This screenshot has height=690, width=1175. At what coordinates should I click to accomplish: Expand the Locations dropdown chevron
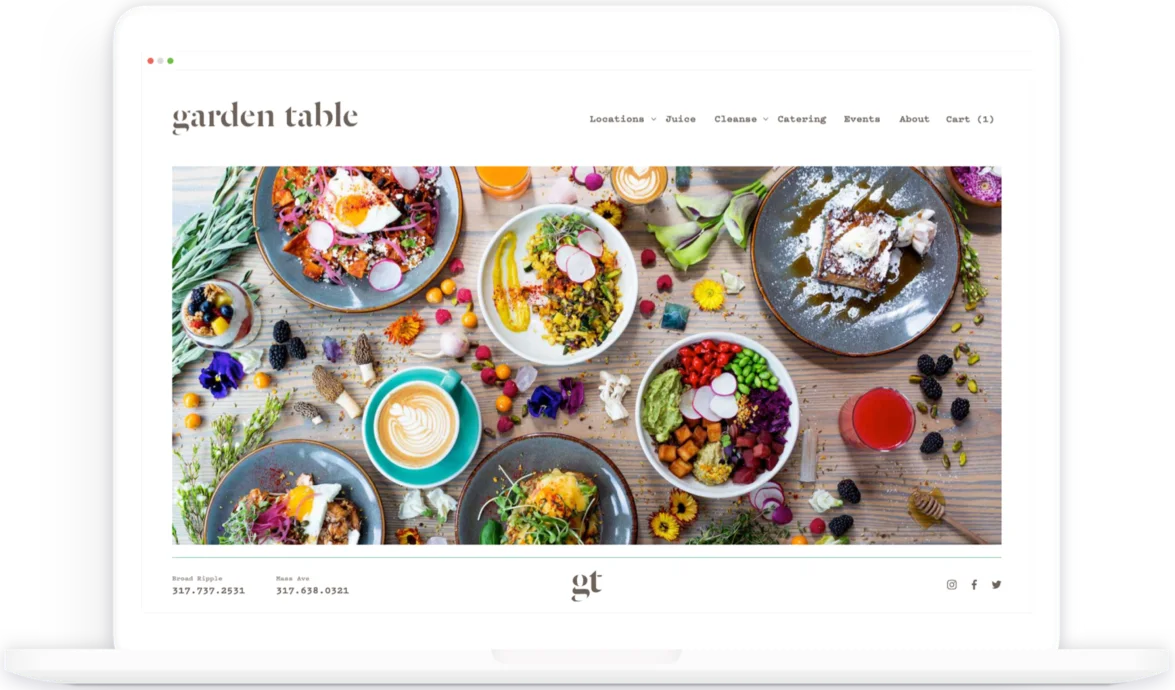tap(653, 119)
